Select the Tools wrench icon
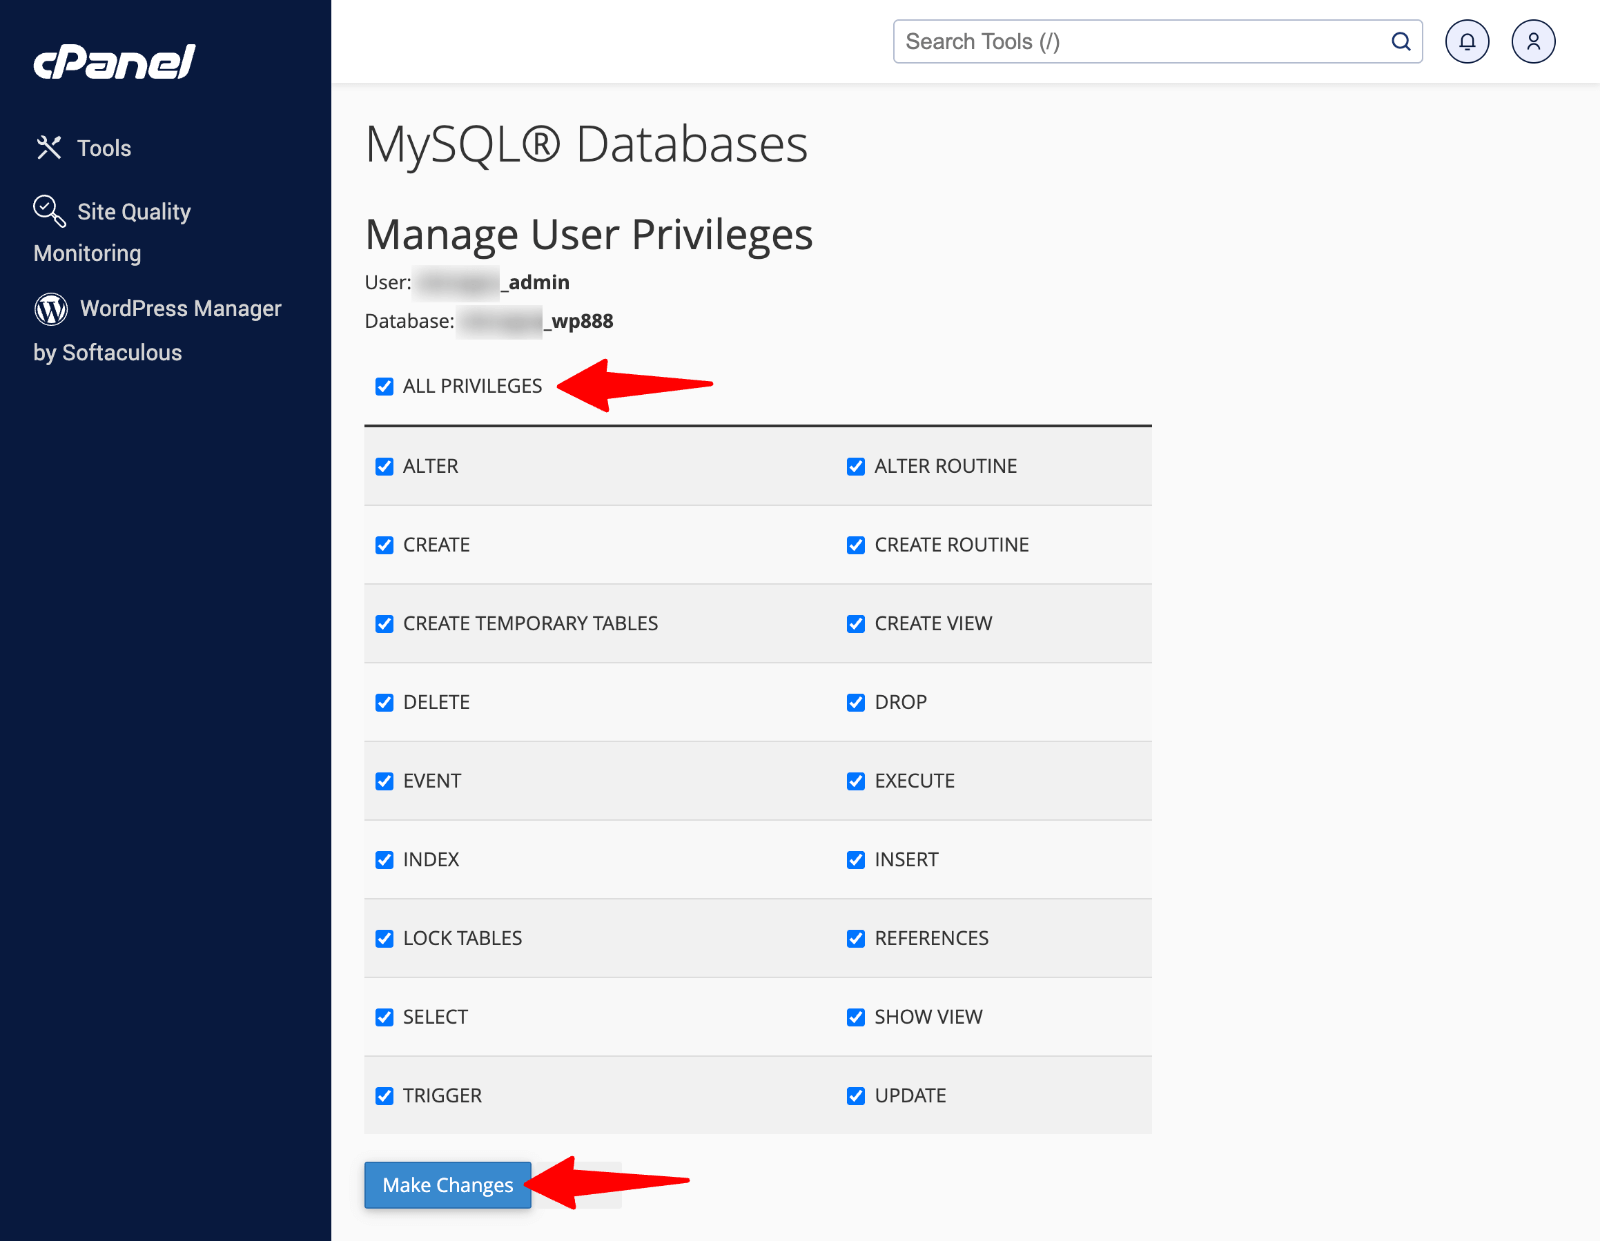 click(48, 147)
